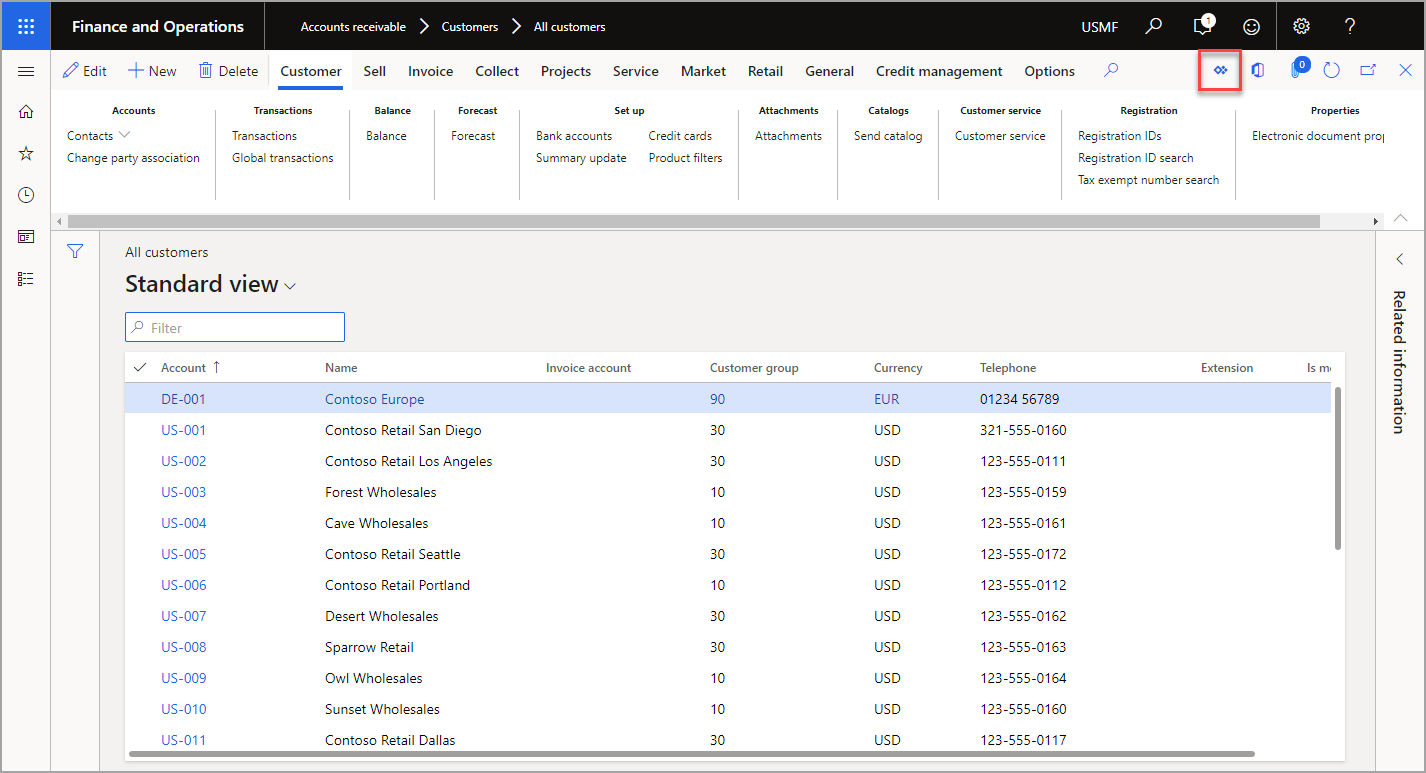Viewport: 1426px width, 773px height.
Task: Switch to the Invoice tab
Action: point(431,71)
